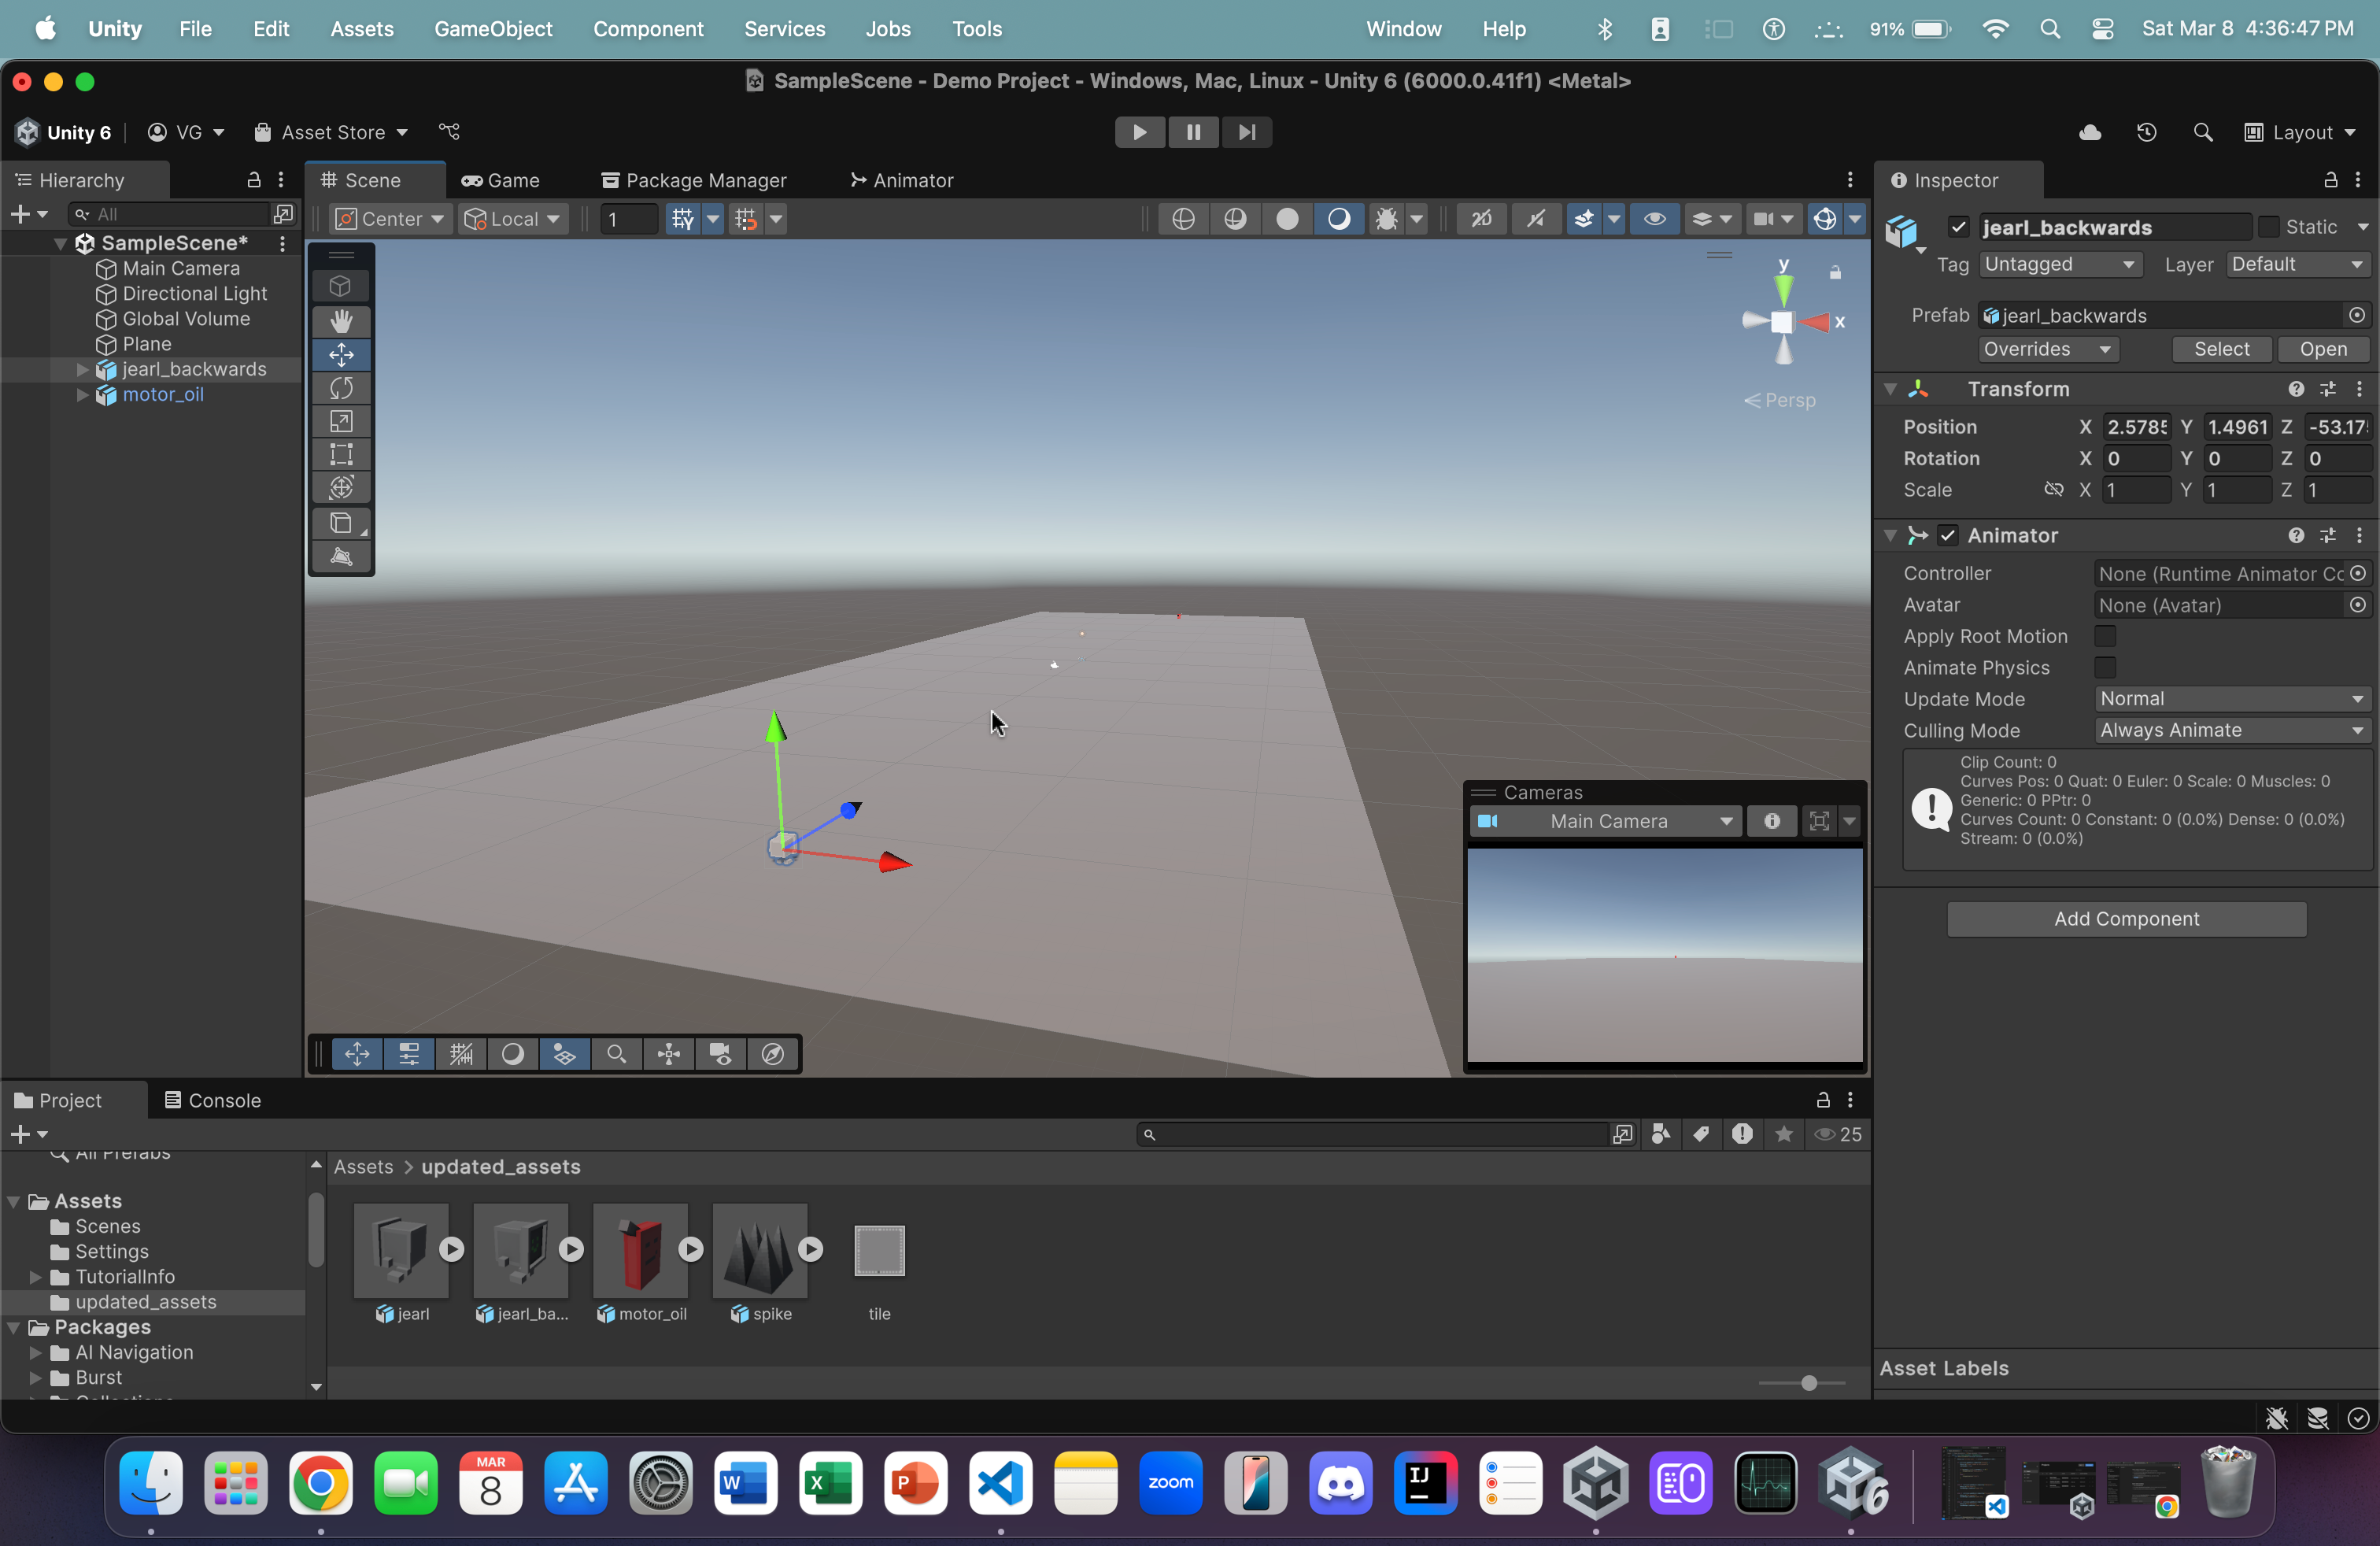The width and height of the screenshot is (2380, 1546).
Task: Open Unity cloud services icon
Action: [x=2090, y=132]
